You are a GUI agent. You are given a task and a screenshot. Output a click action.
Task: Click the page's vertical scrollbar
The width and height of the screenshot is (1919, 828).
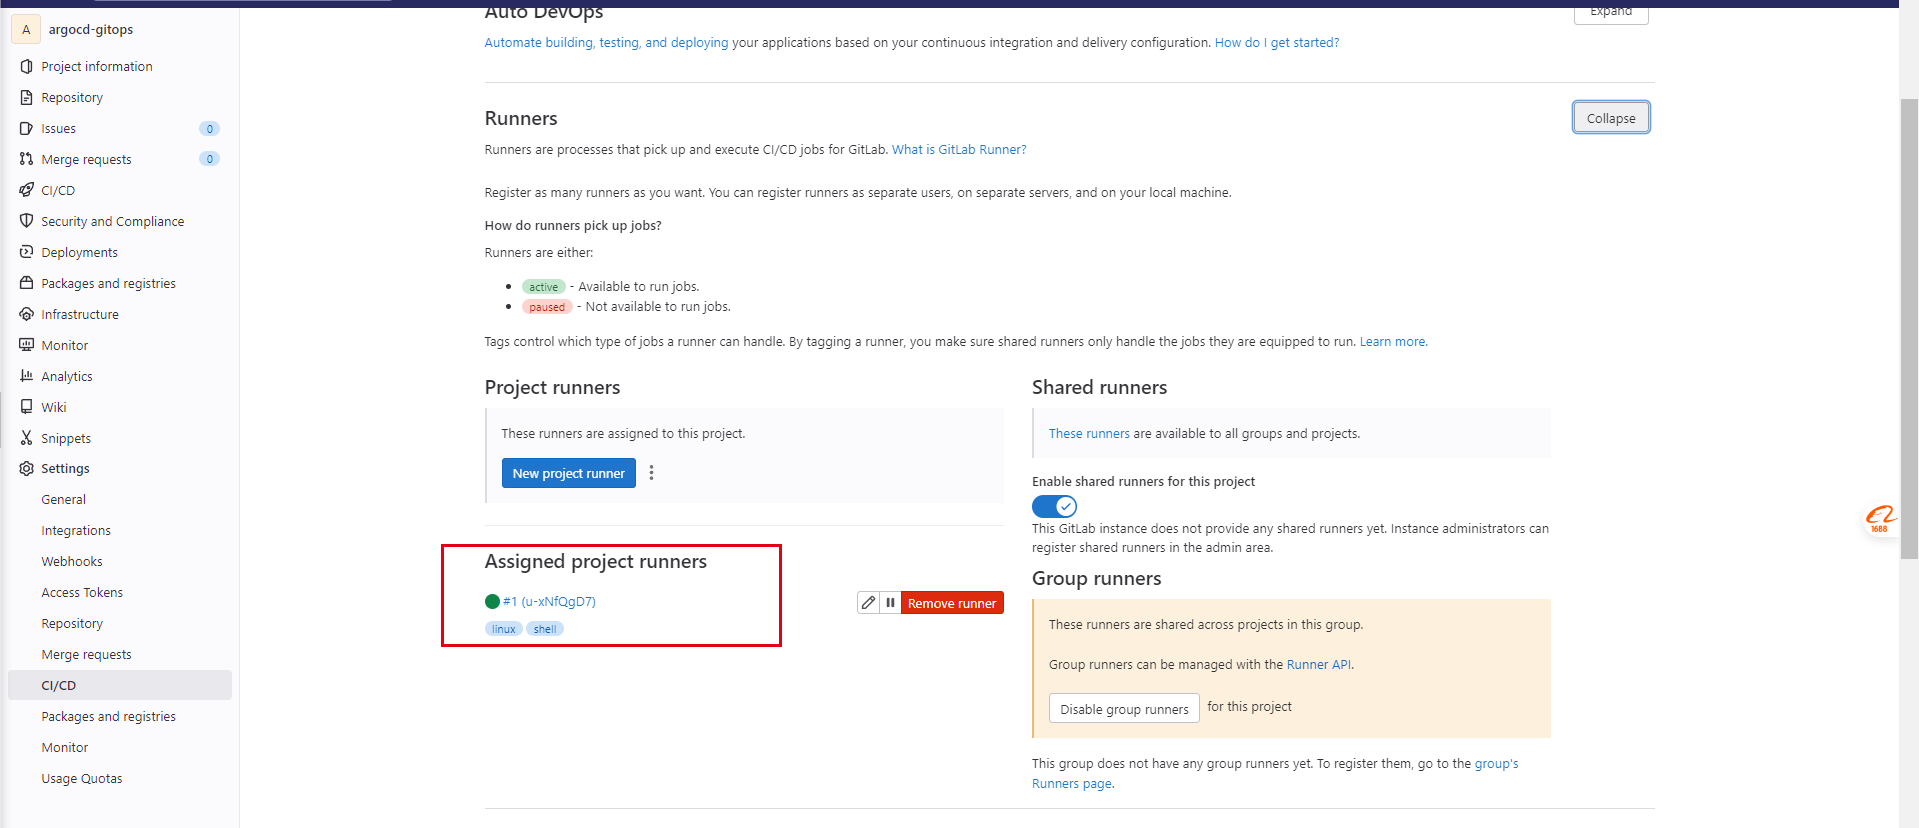tap(1909, 330)
